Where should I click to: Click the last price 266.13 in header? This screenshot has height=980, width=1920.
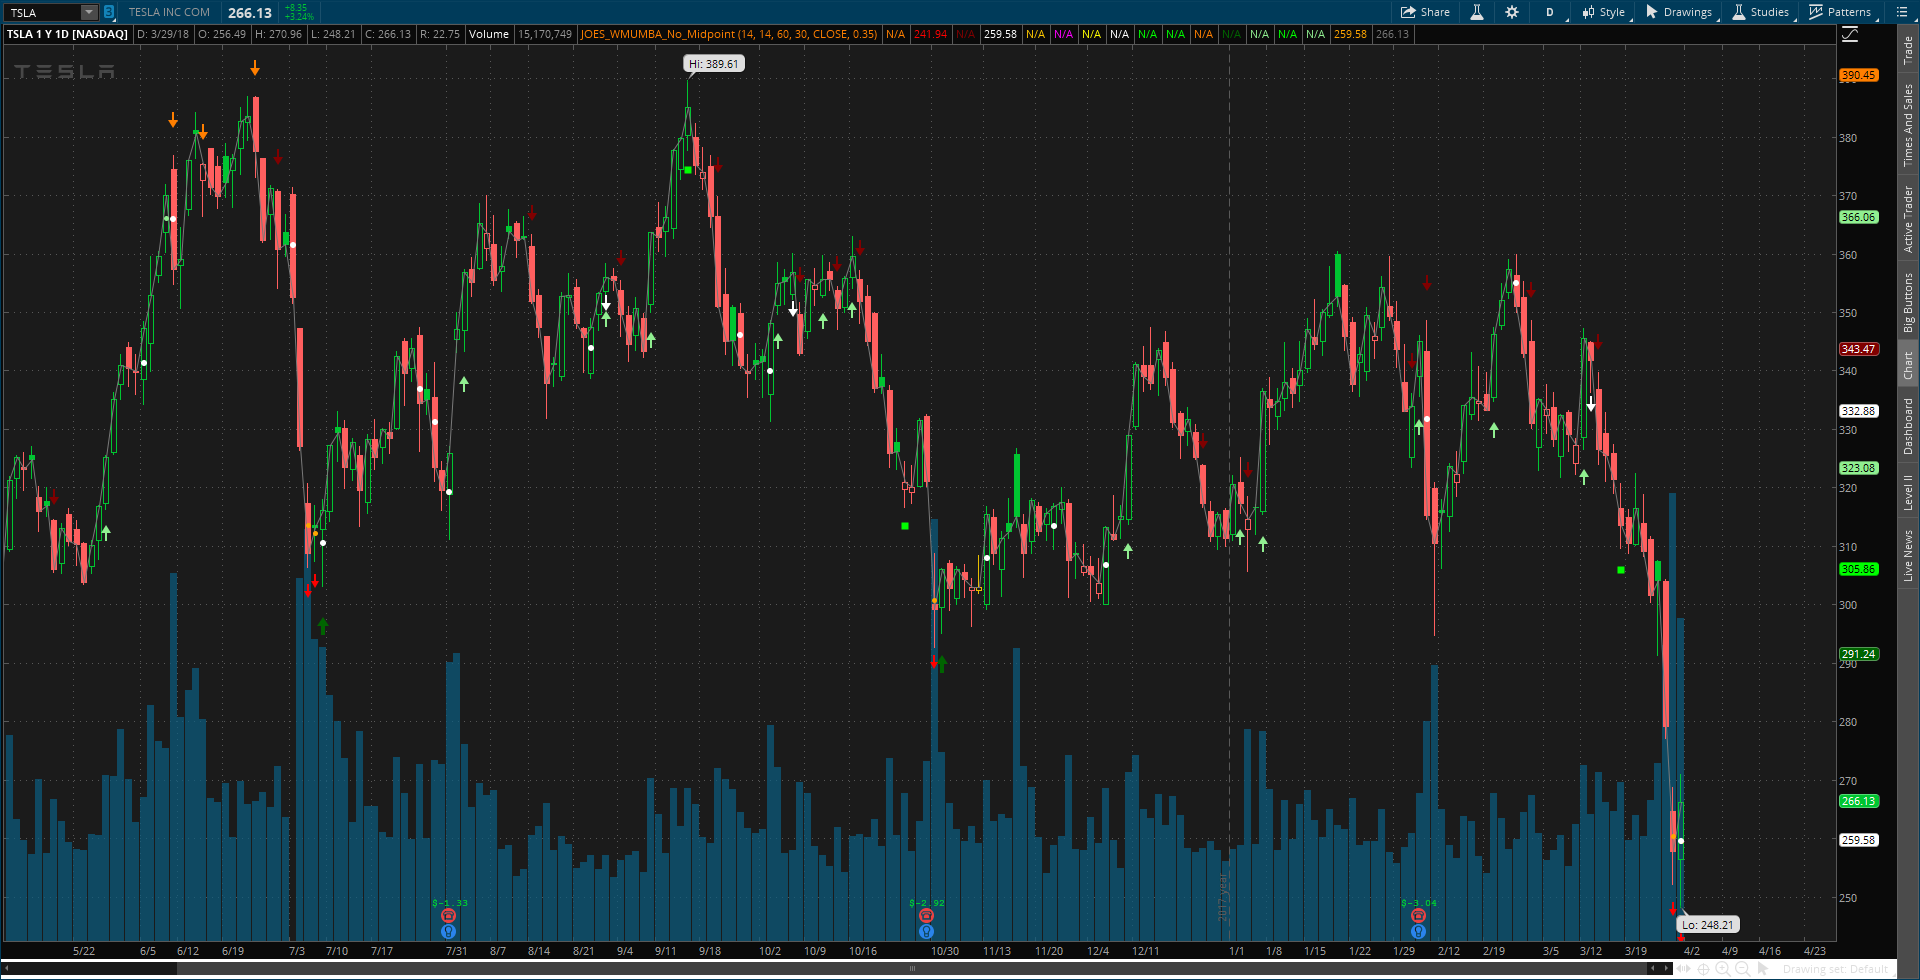coord(249,12)
